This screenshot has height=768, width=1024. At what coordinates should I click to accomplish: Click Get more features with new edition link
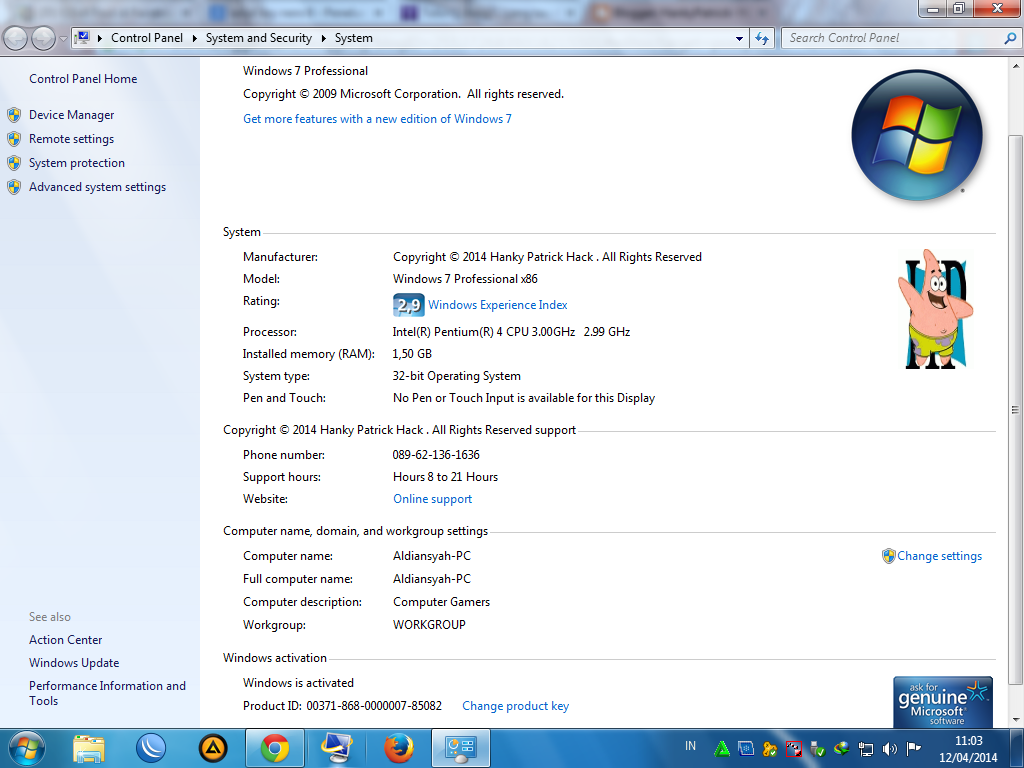pyautogui.click(x=377, y=119)
